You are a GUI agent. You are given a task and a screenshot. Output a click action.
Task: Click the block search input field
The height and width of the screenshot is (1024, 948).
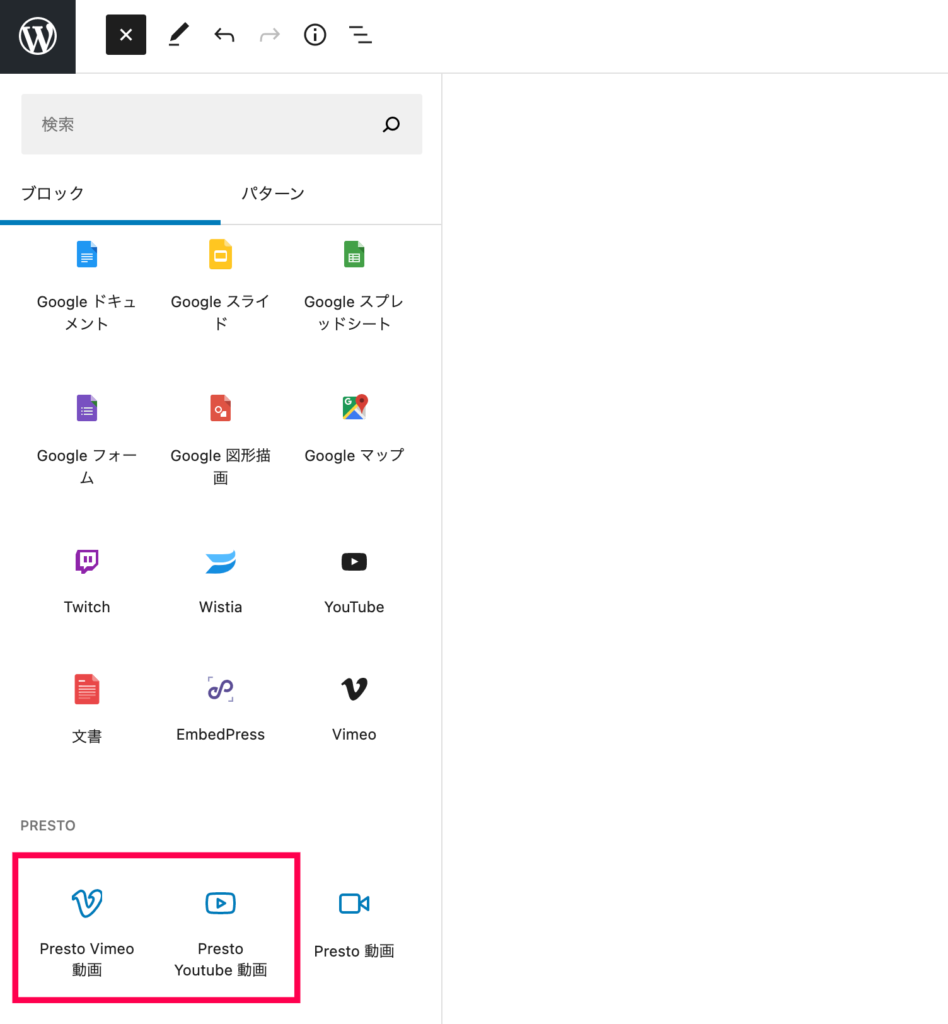point(200,124)
